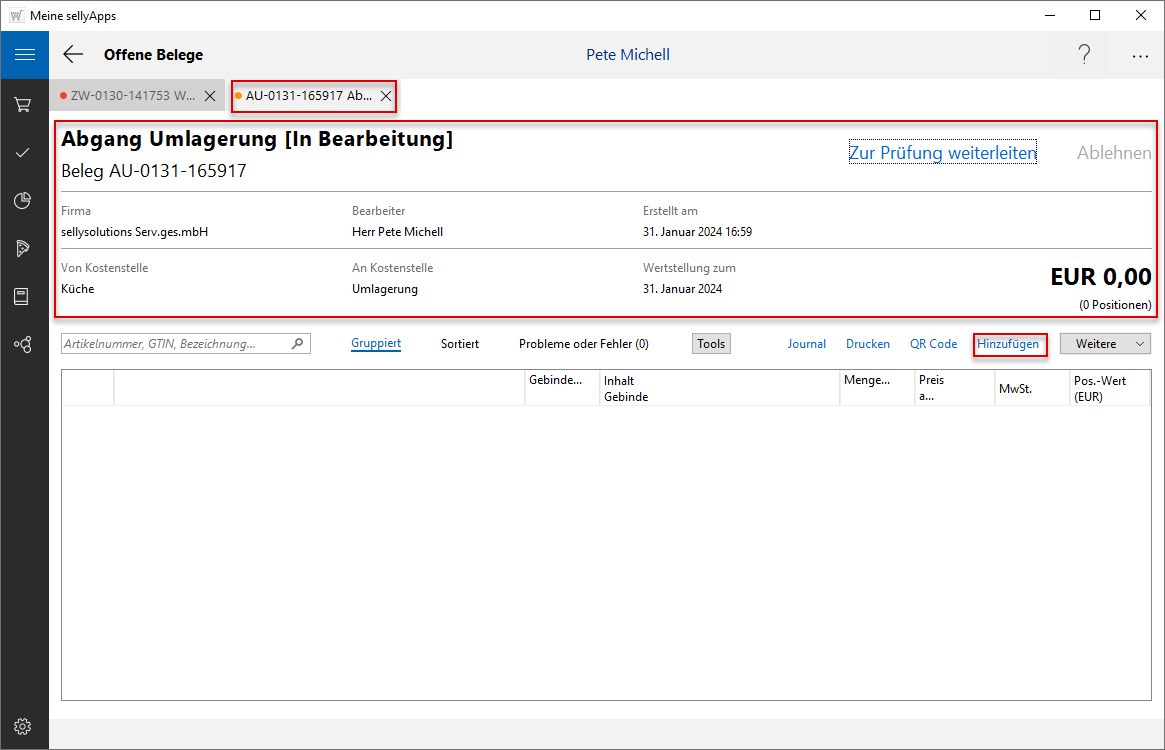Open settings gear in sidebar

click(24, 726)
